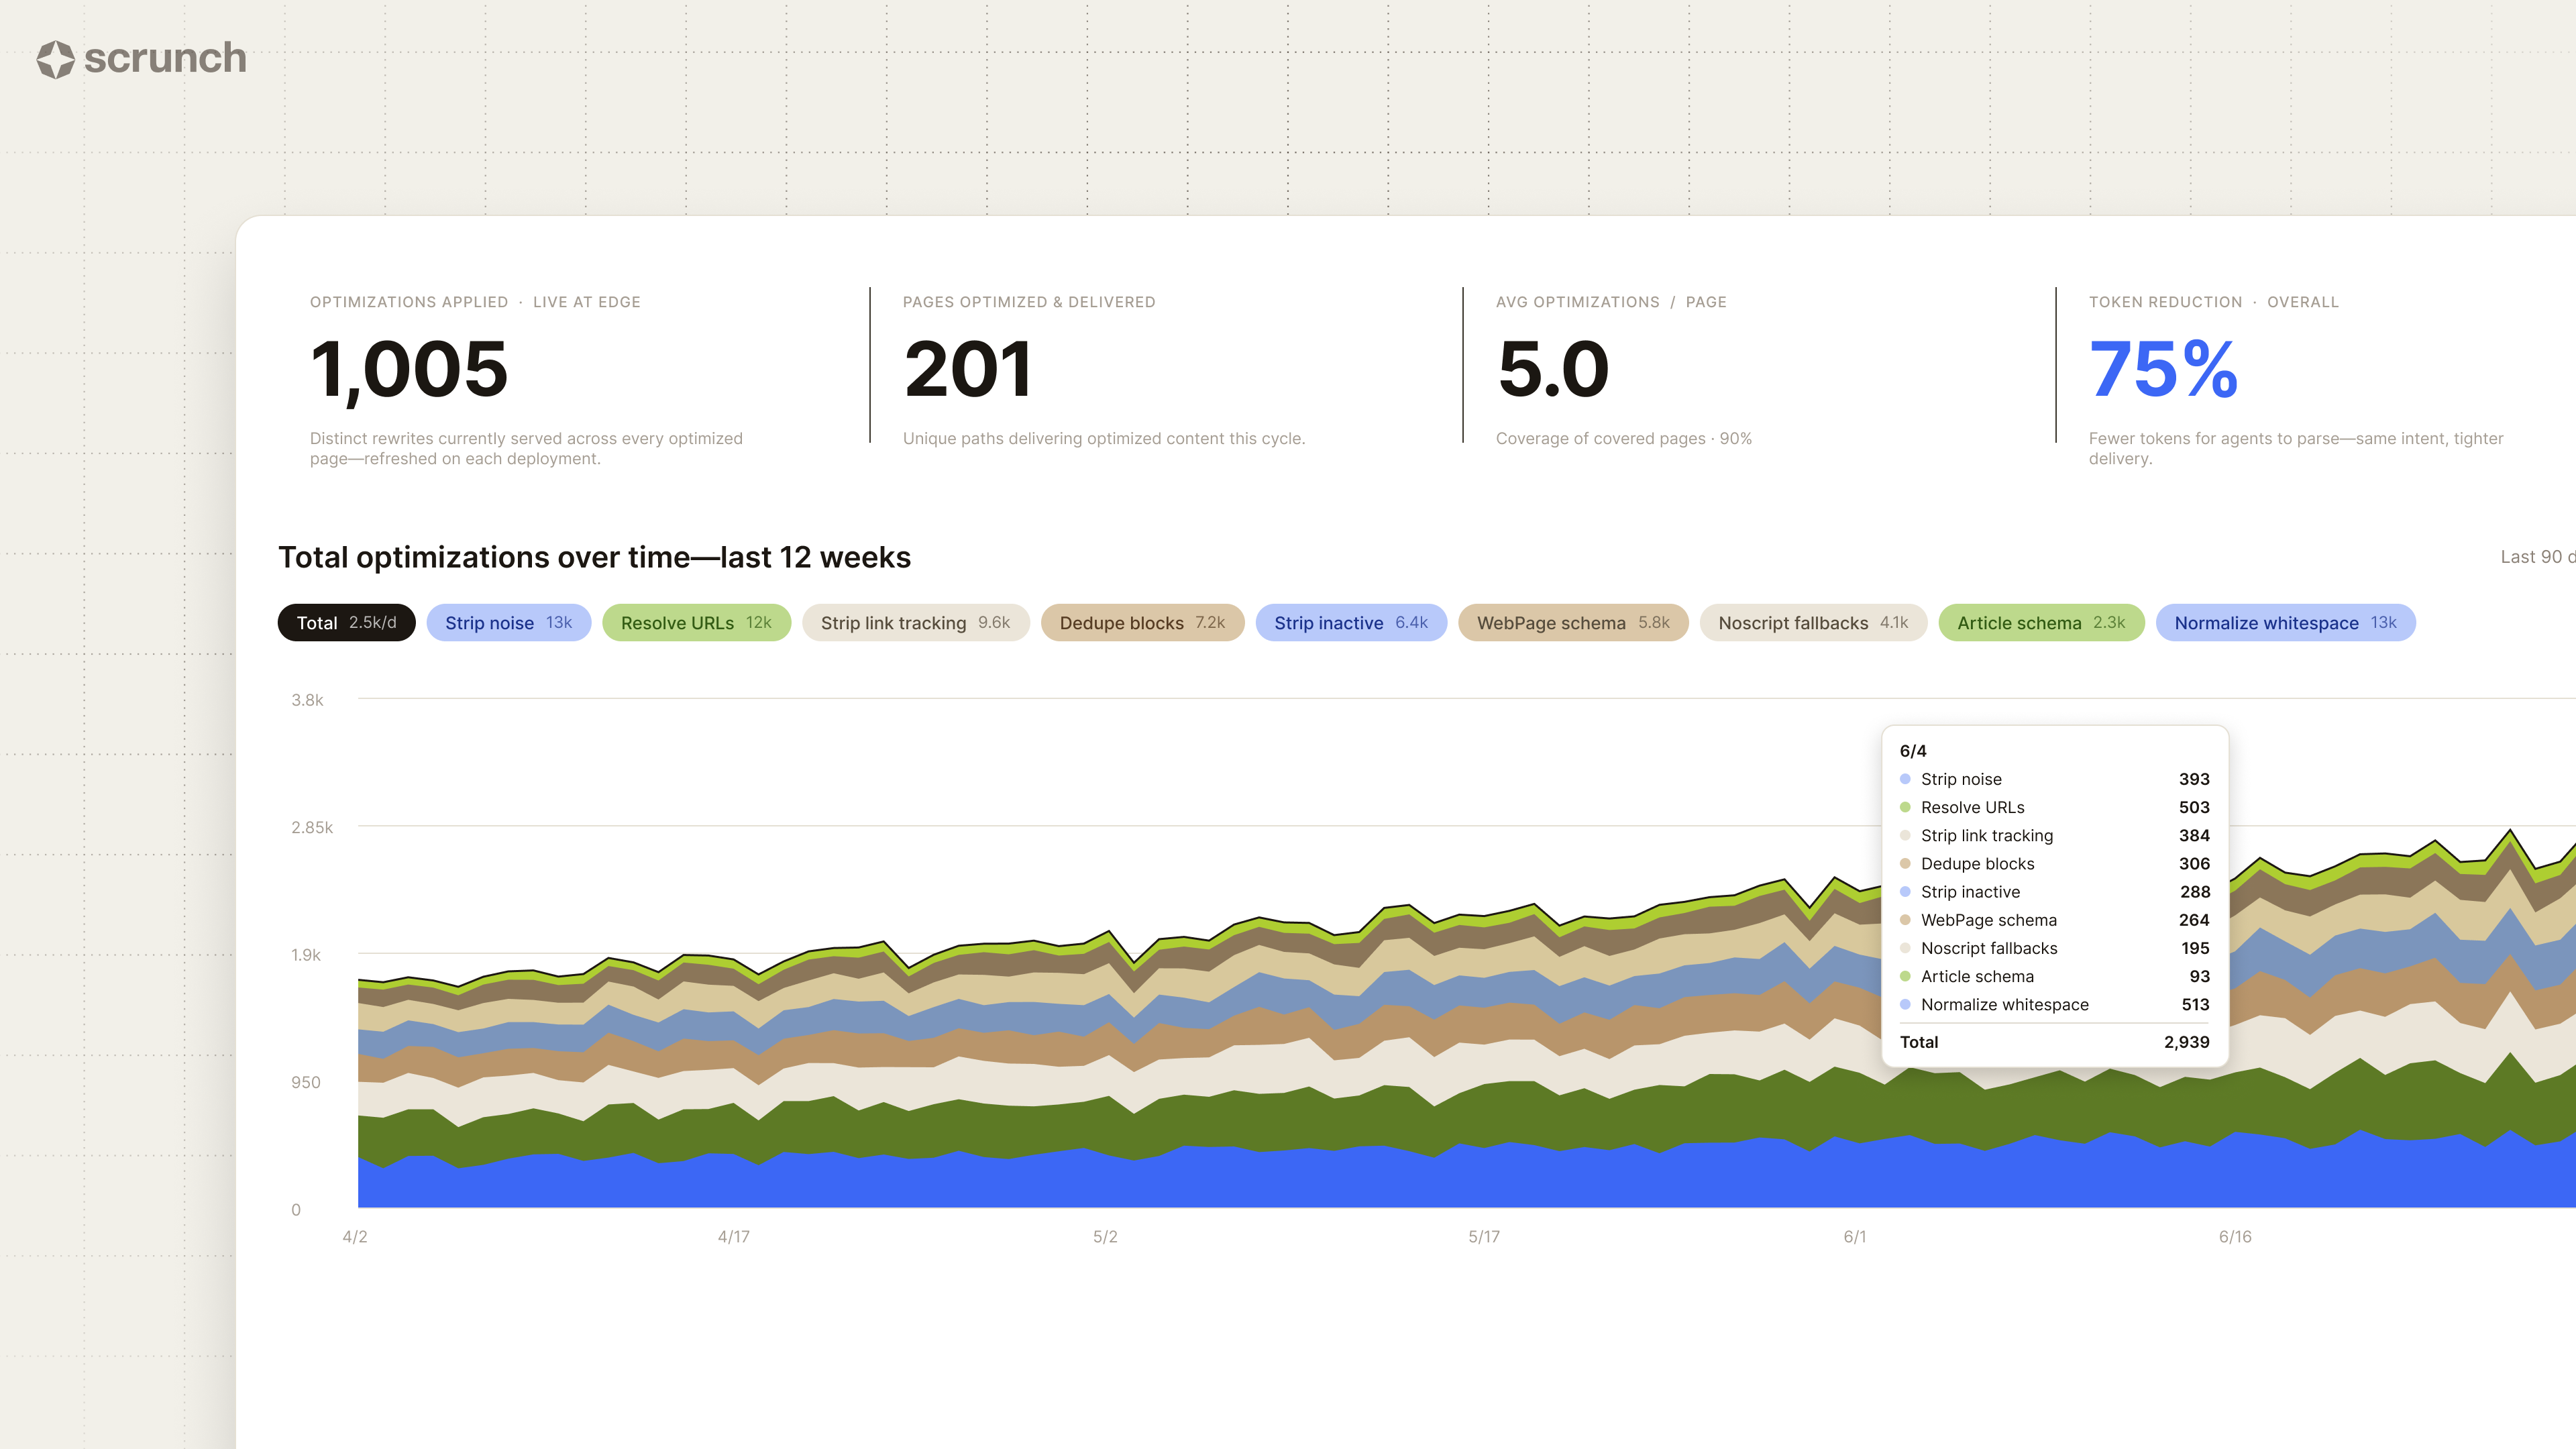Click the Dedupe blocks tan legend dot

click(1905, 864)
